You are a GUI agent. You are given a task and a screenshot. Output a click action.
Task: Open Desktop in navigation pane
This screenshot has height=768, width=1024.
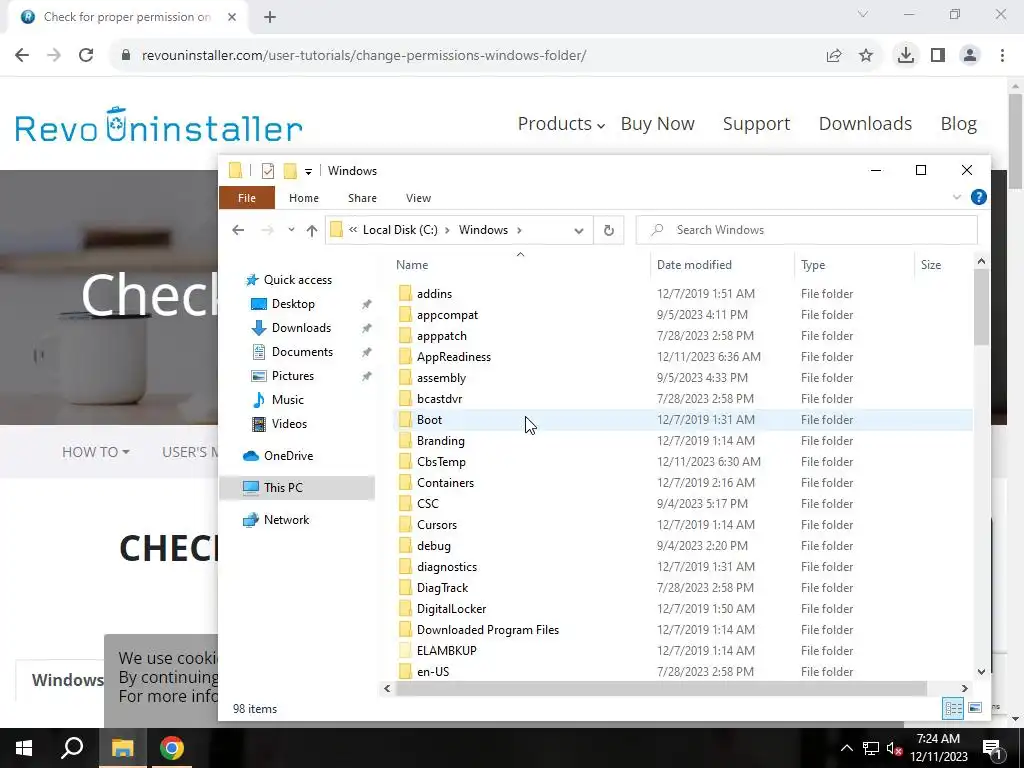pos(293,304)
